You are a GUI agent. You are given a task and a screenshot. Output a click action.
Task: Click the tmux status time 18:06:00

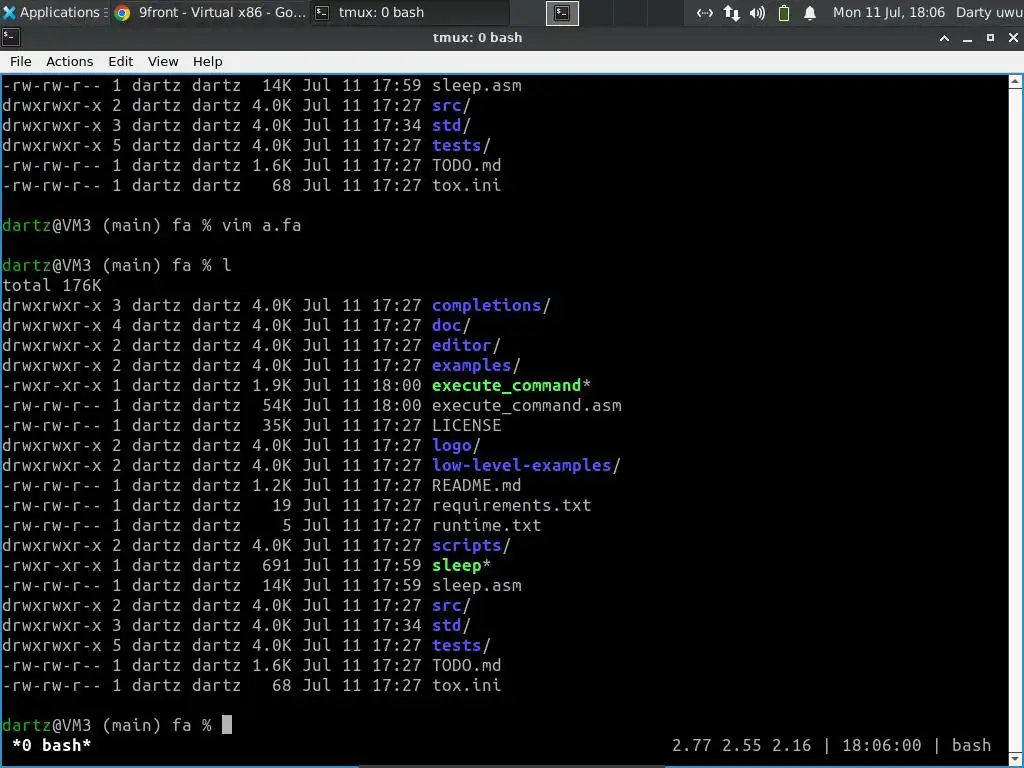point(881,745)
